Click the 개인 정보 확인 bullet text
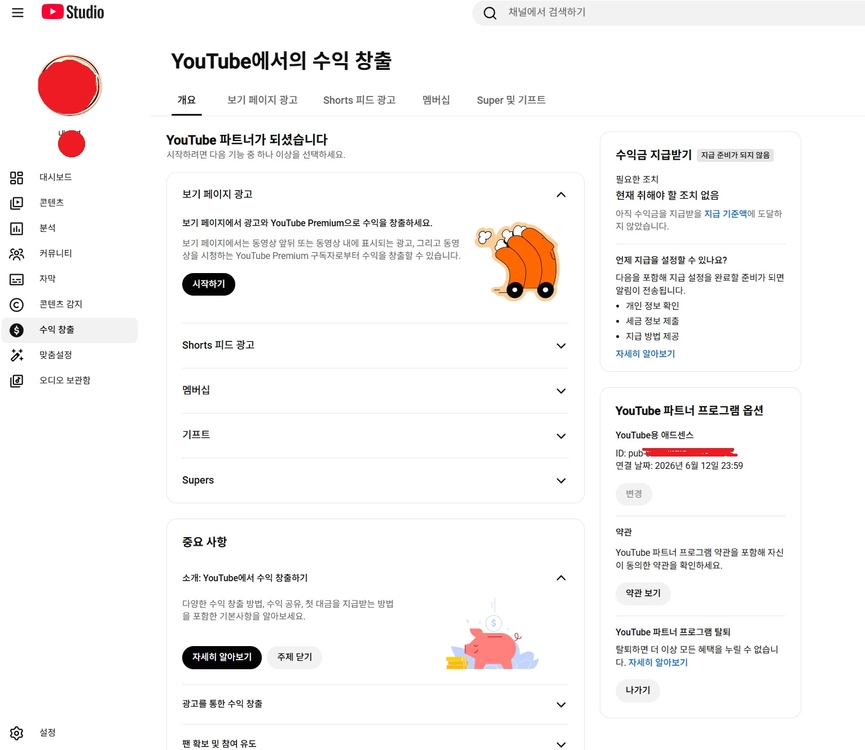The height and width of the screenshot is (750, 865). tap(652, 306)
